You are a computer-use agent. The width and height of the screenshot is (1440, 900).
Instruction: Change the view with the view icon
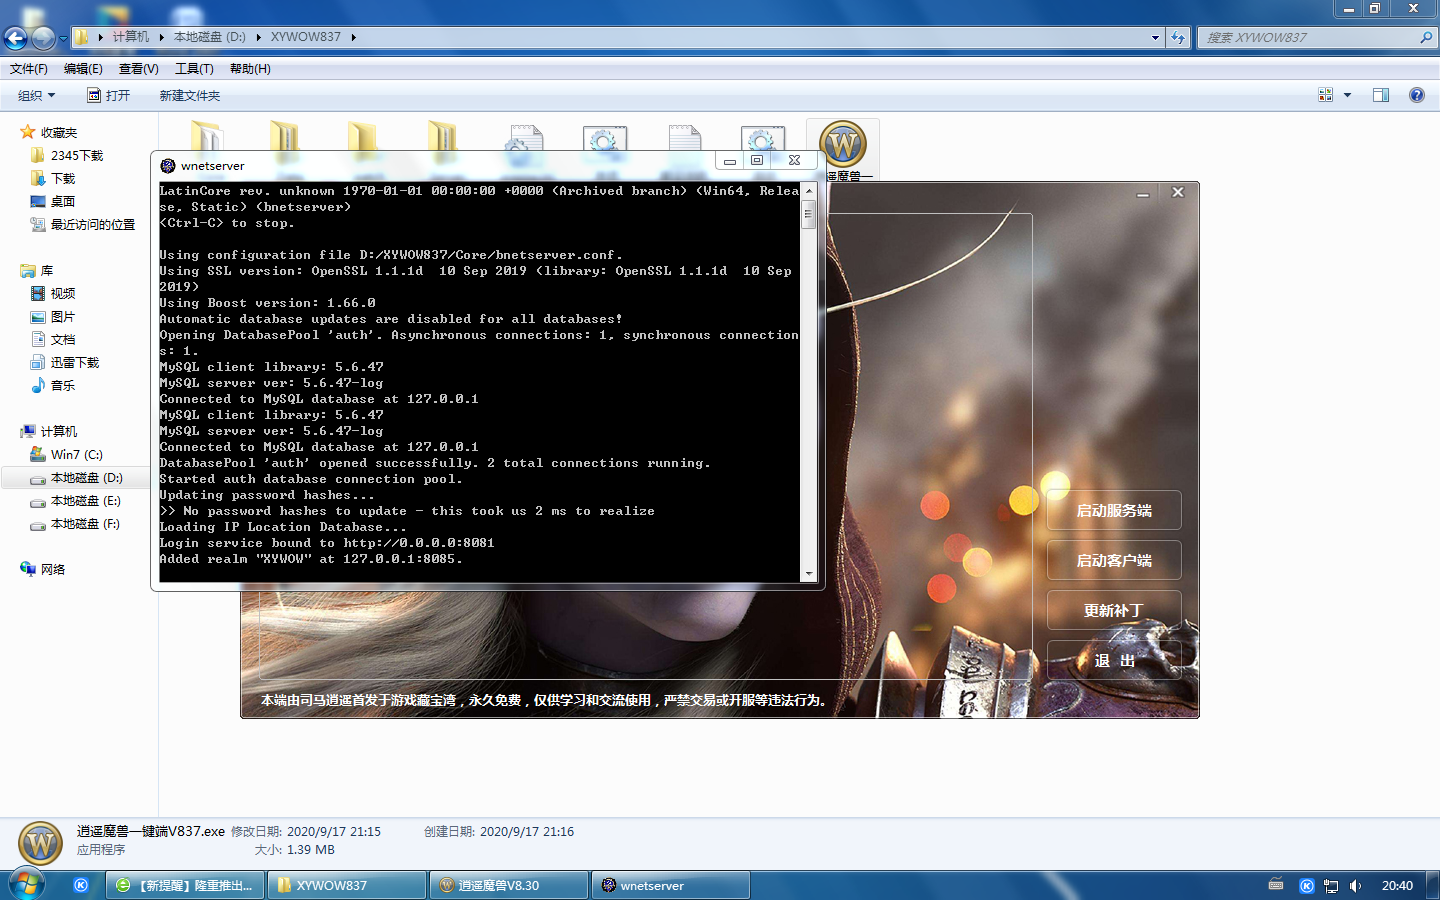(1326, 95)
